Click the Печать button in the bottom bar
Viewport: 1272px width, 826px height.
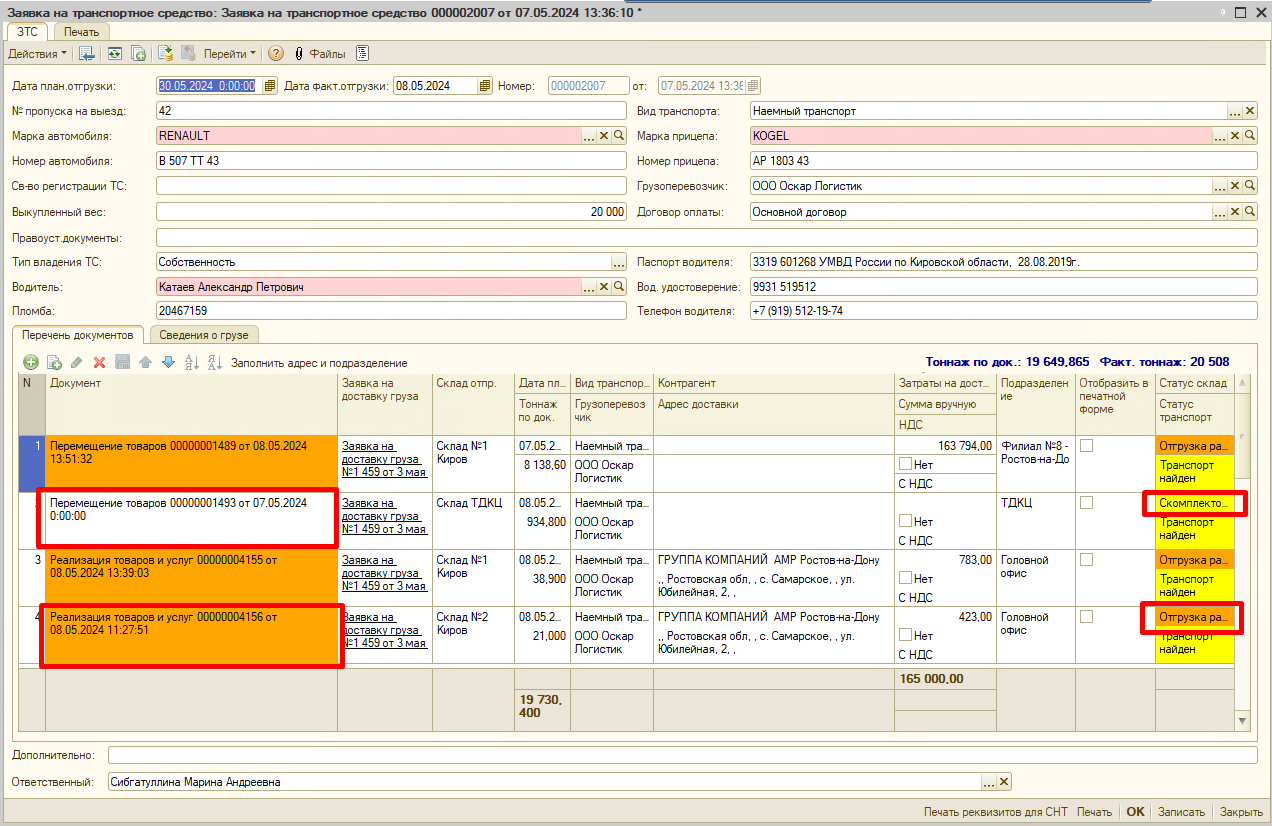point(1095,812)
